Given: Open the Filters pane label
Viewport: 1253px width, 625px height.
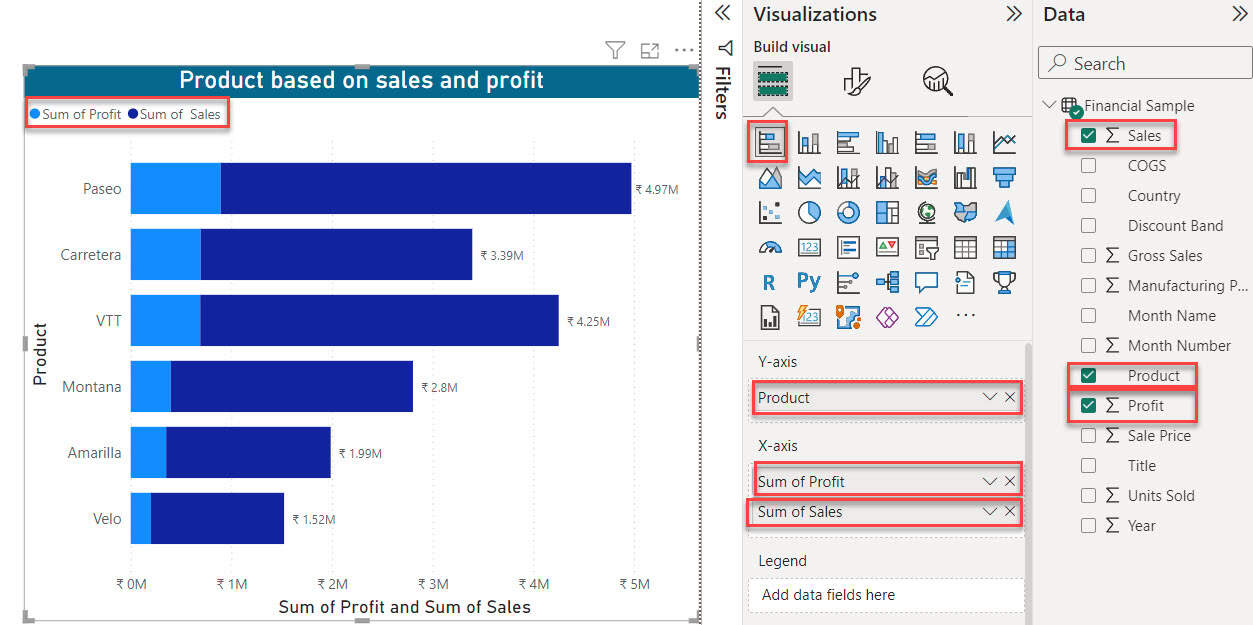Looking at the screenshot, I should [x=723, y=93].
